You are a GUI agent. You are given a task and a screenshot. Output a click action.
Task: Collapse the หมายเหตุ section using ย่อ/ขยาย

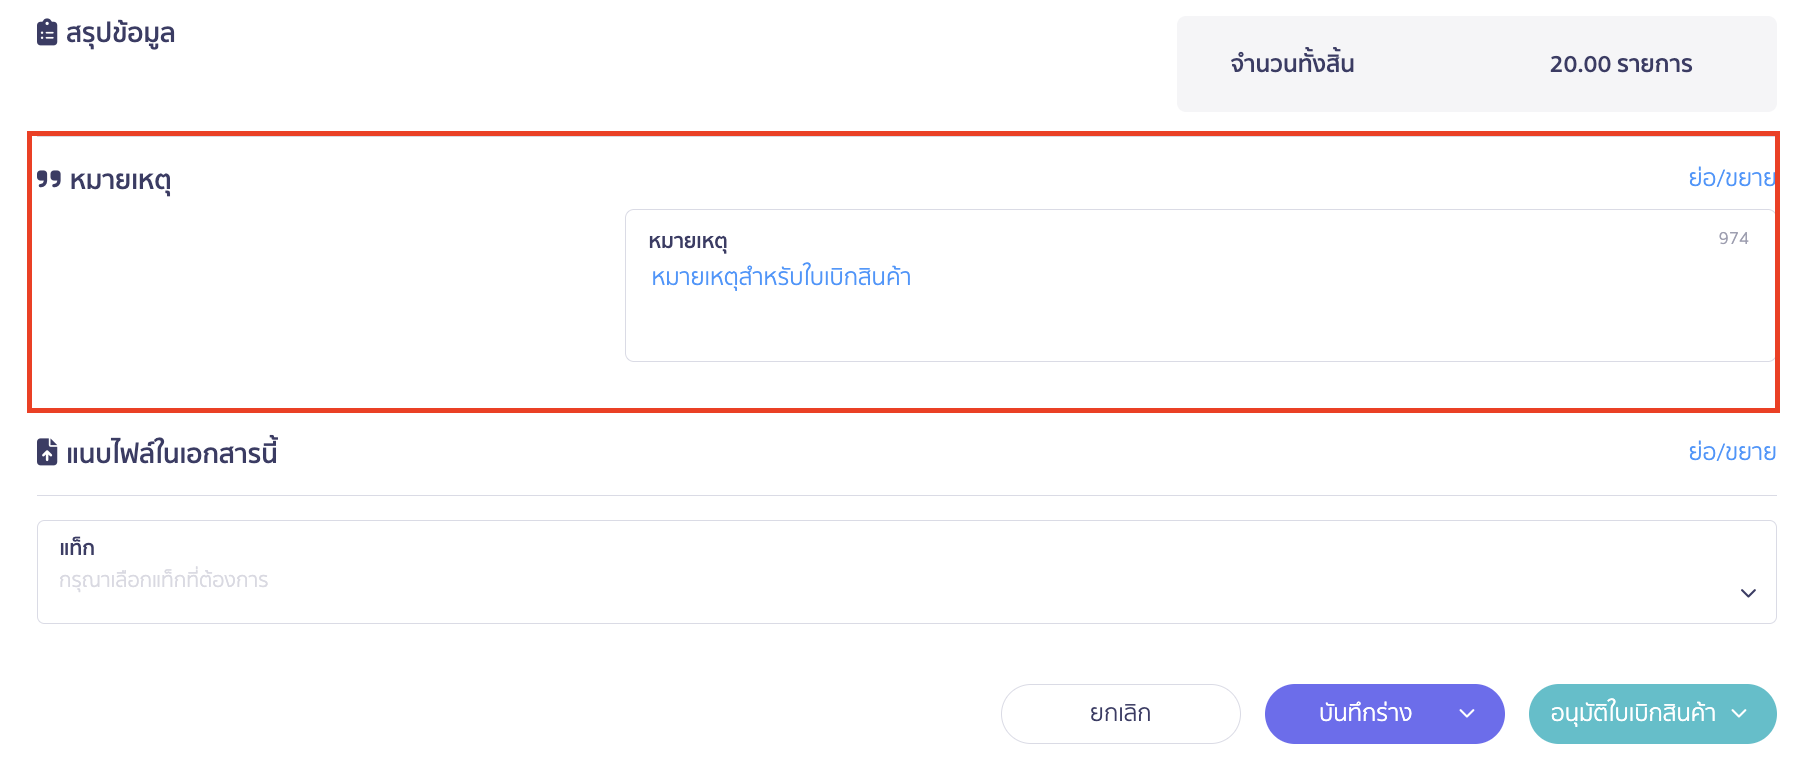click(x=1731, y=178)
